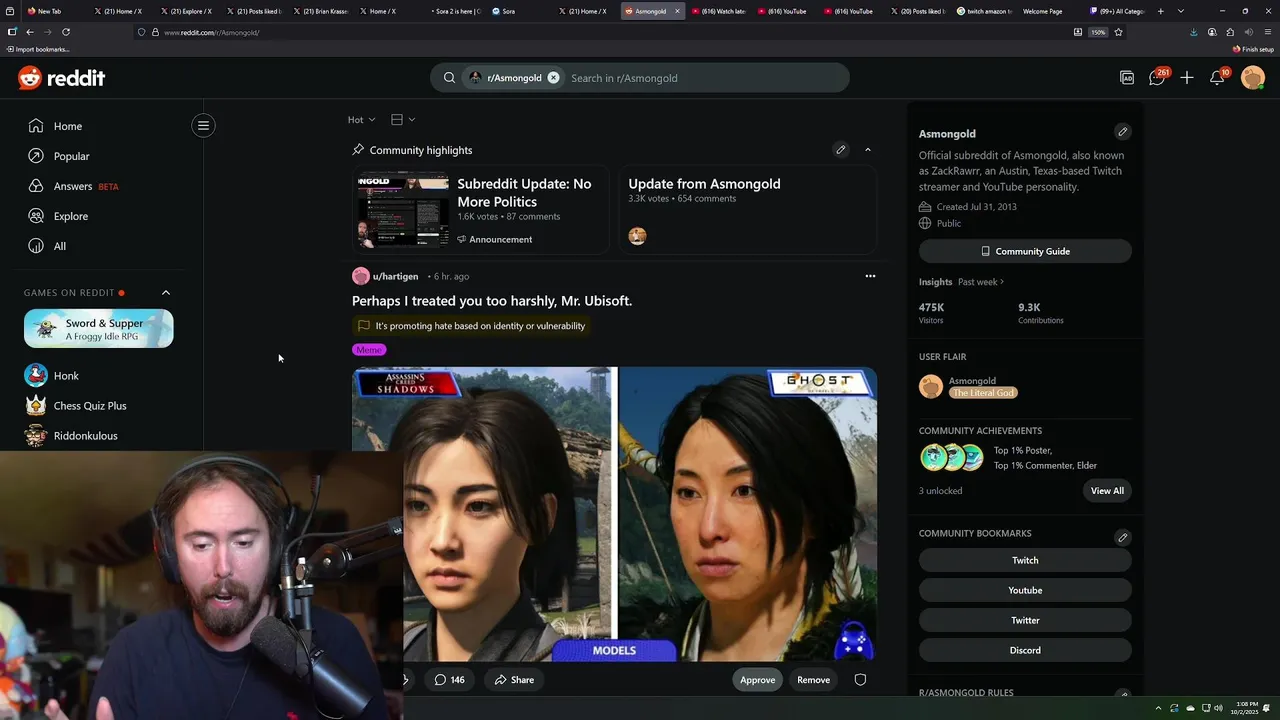Open notifications bell icon

(x=1217, y=77)
